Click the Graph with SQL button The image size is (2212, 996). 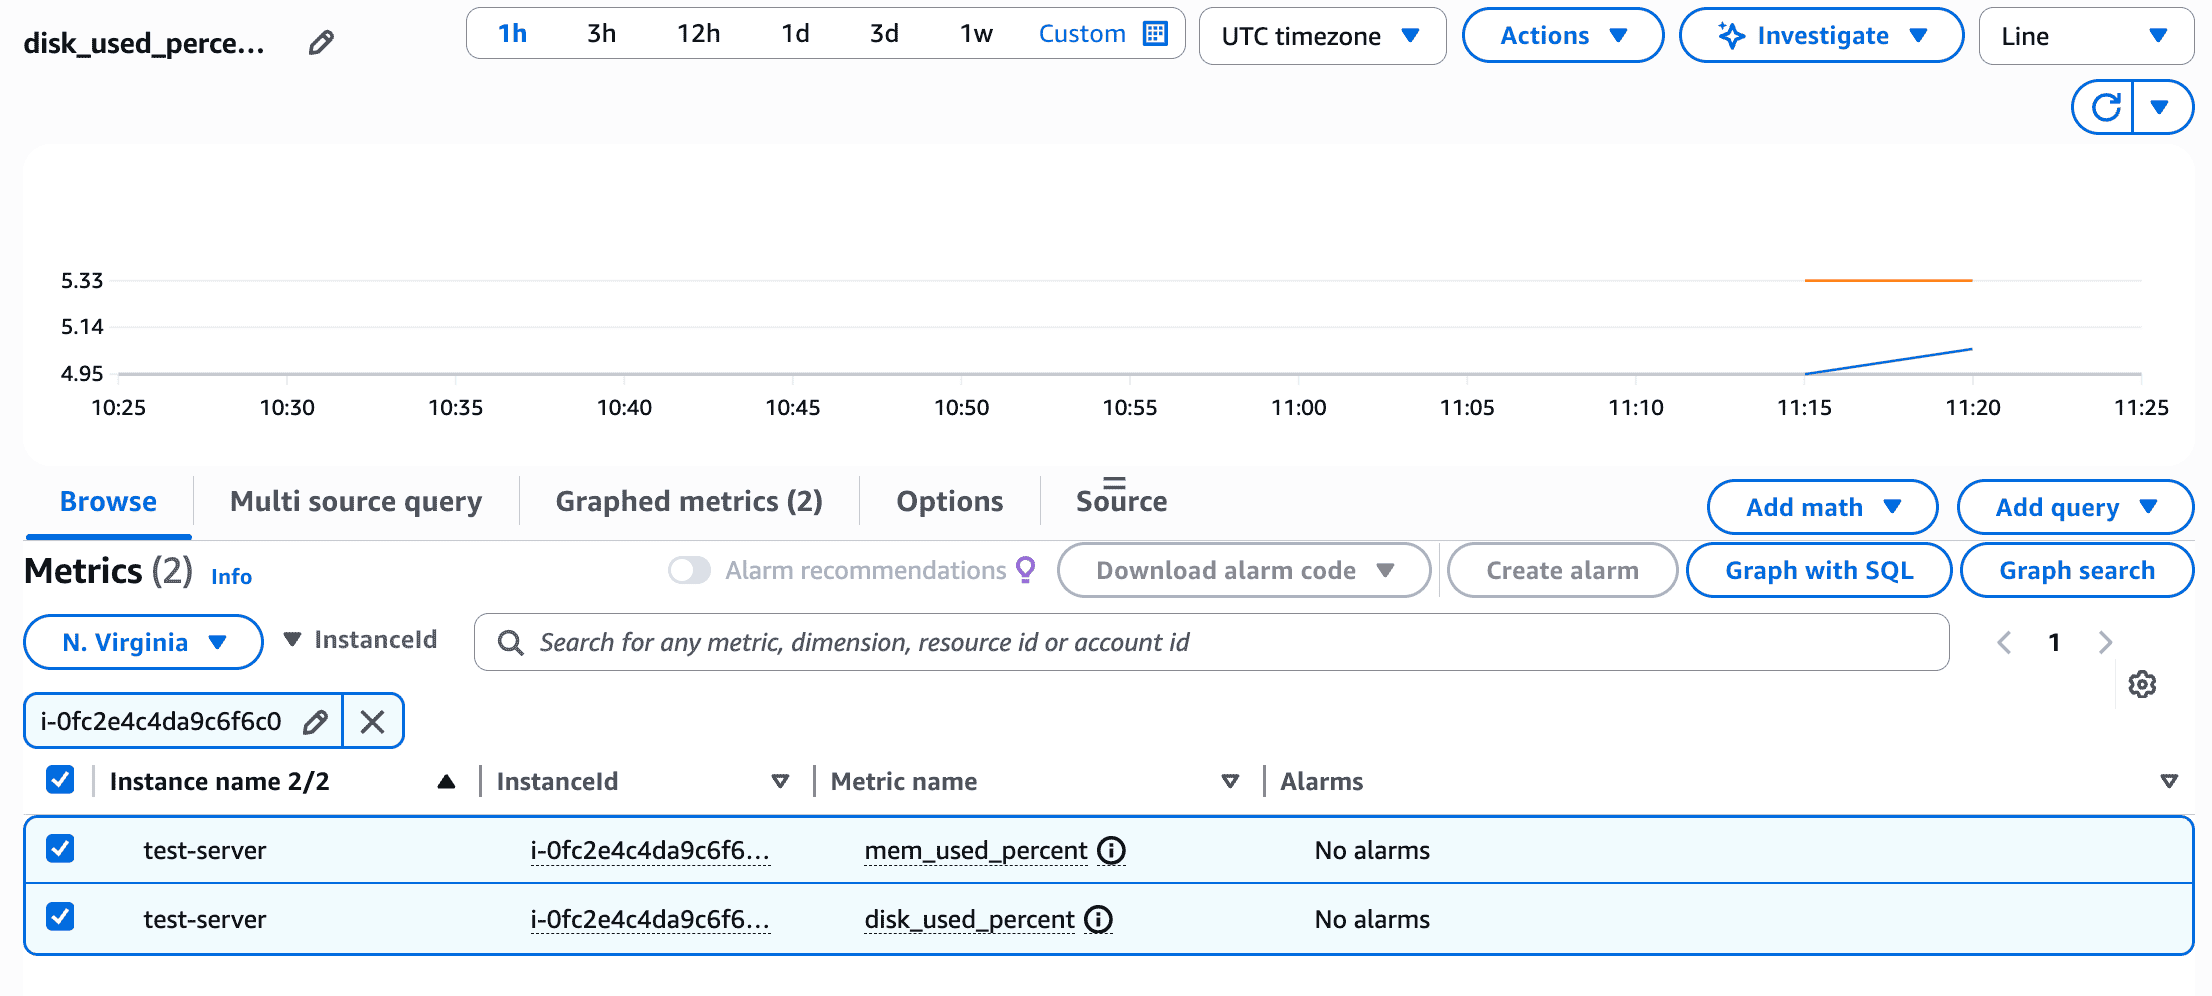pyautogui.click(x=1818, y=570)
